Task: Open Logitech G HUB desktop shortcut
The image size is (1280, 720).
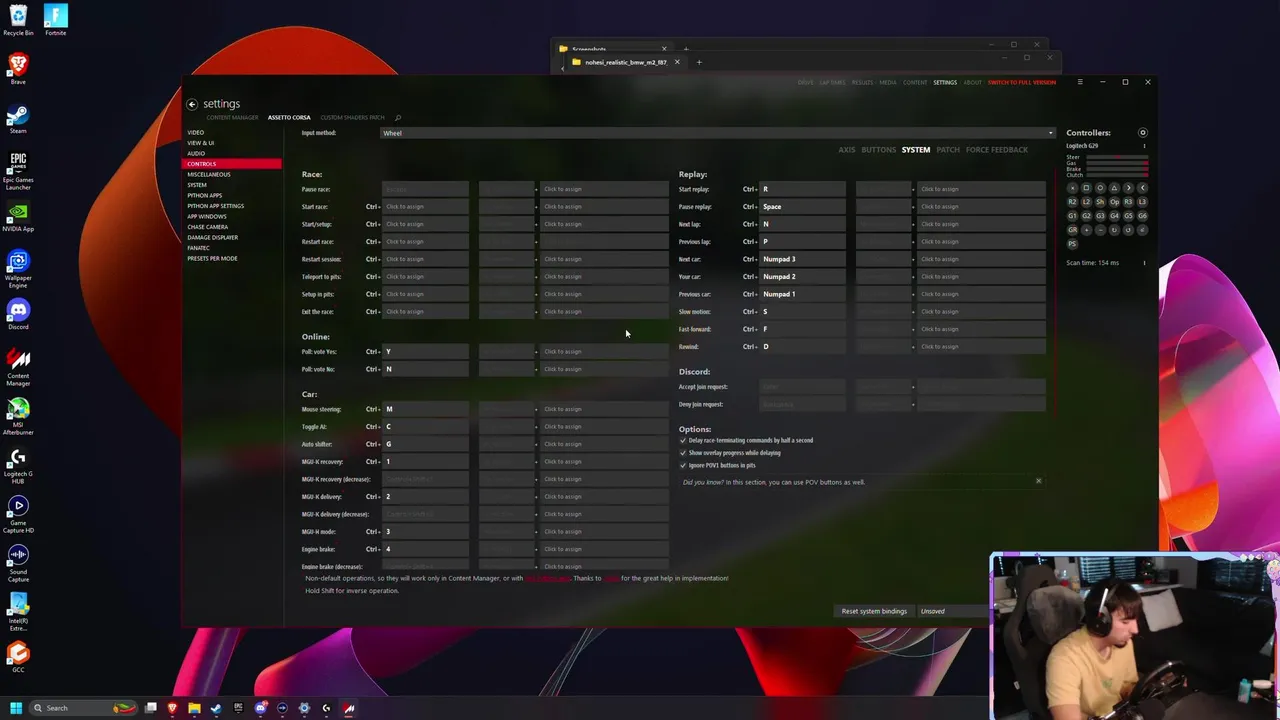Action: click(x=18, y=466)
